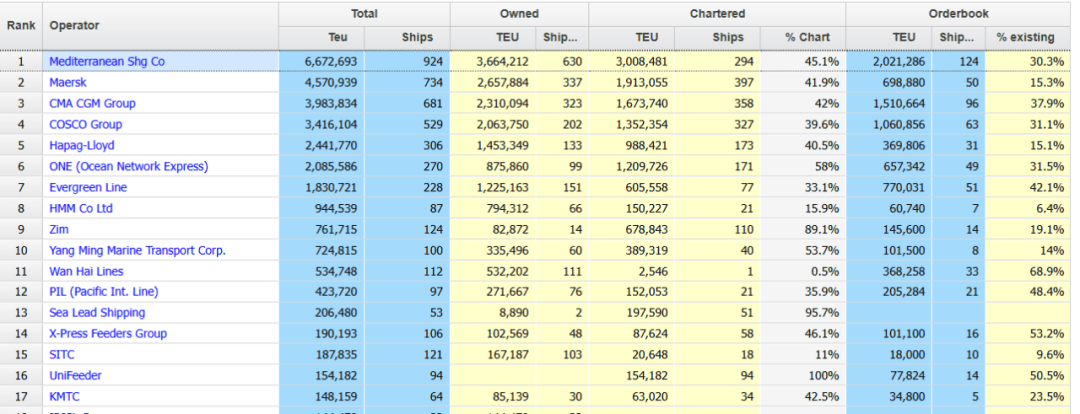Select the cell showing 1,830,721
This screenshot has height=414, width=1080.
tap(322, 187)
